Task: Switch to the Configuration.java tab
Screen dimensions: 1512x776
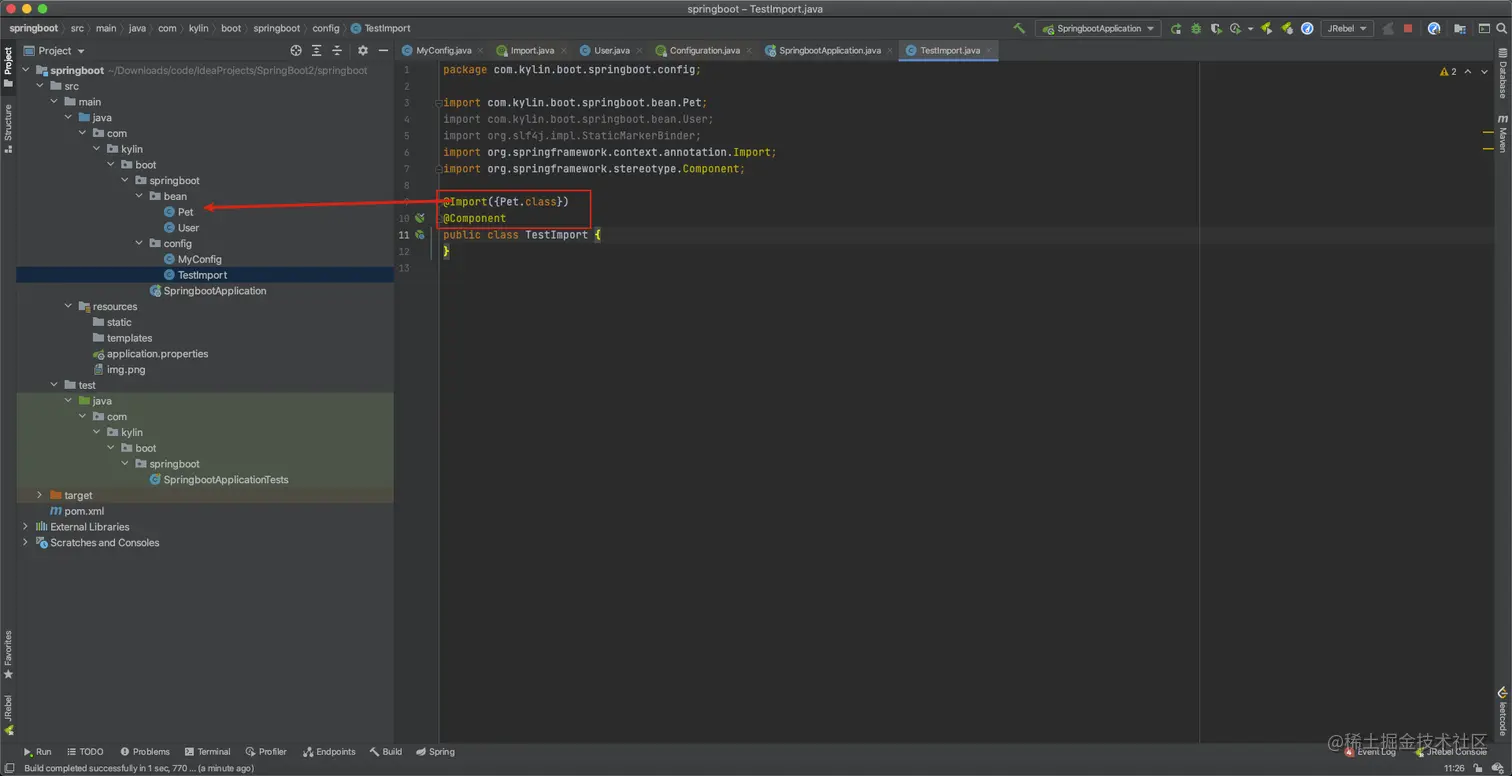Action: click(x=704, y=50)
